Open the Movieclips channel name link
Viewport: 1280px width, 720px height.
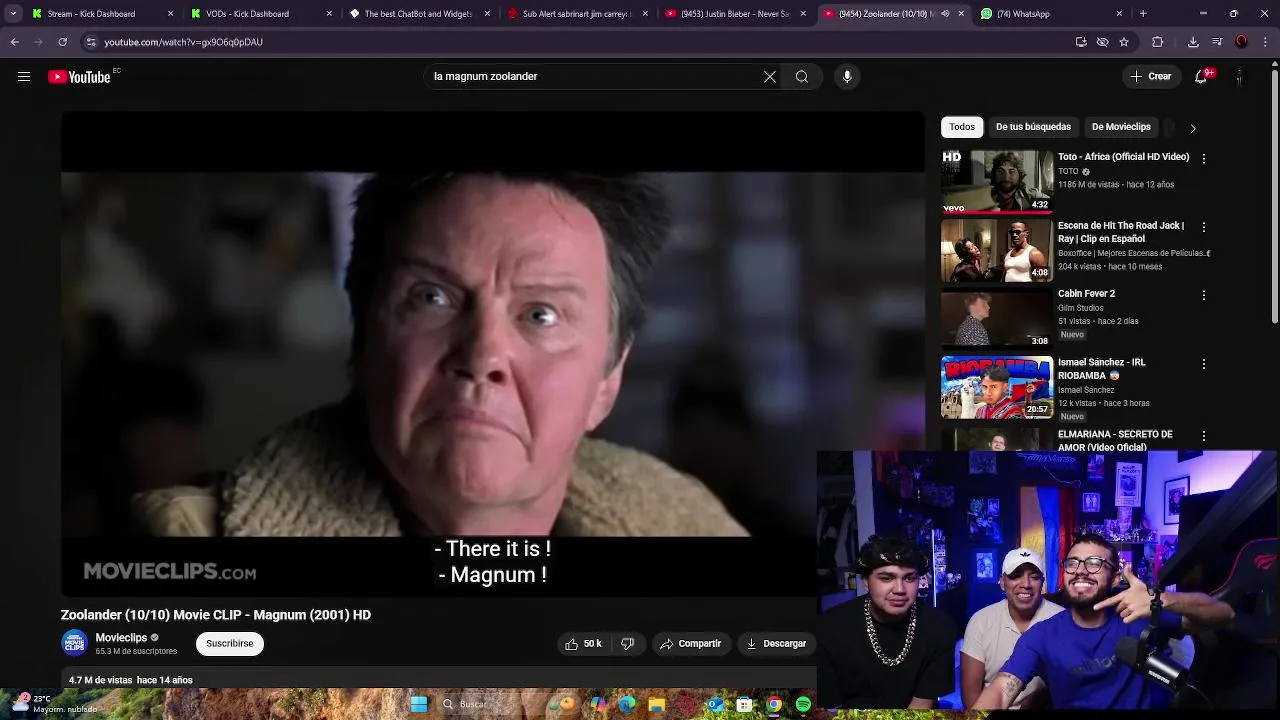point(121,638)
